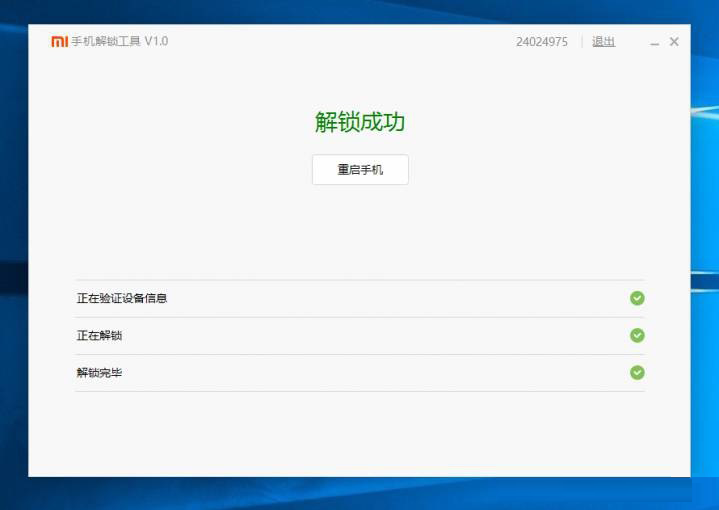
Task: Click the desktop wallpaper left of the window
Action: tap(13, 250)
